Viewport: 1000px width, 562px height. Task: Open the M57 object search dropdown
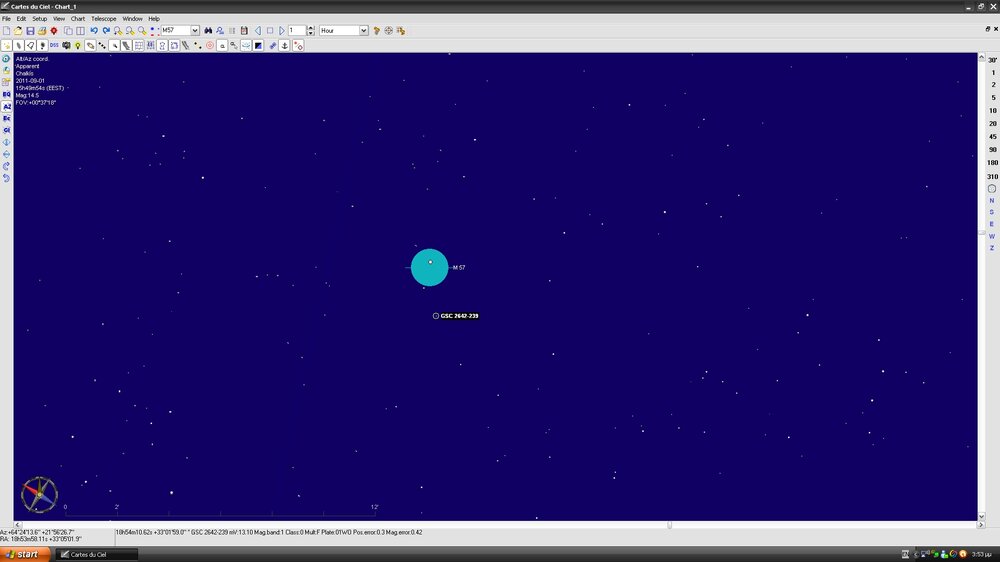pyautogui.click(x=194, y=31)
